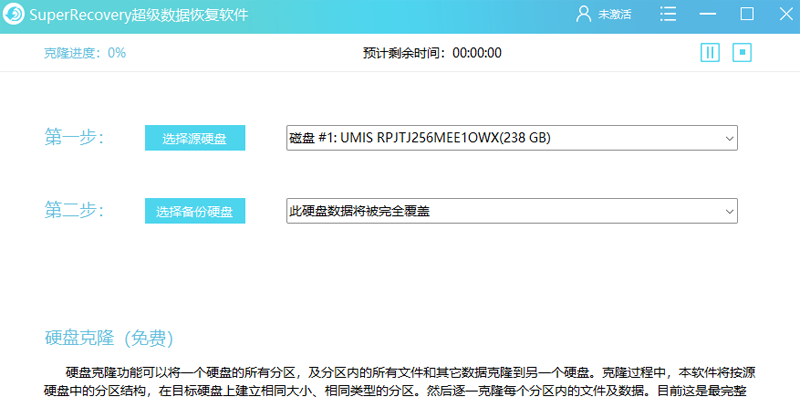Open the source disk dropdown arrow

pyautogui.click(x=730, y=138)
